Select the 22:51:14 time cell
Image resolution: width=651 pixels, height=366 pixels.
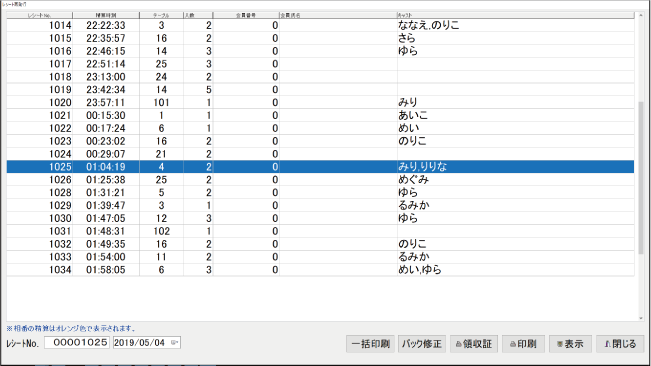pos(106,64)
